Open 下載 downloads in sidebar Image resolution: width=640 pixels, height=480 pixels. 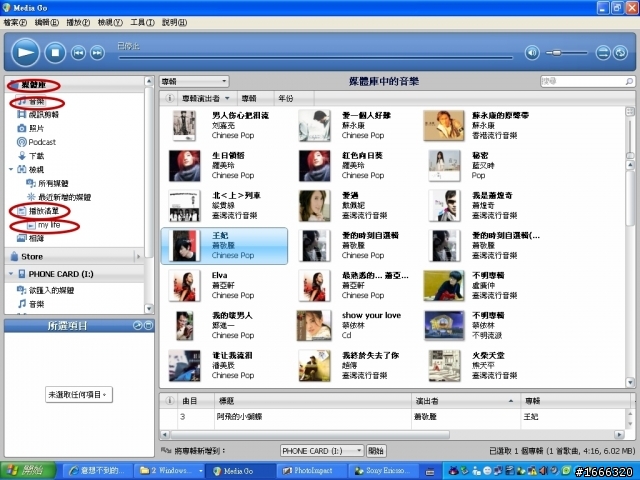click(x=31, y=156)
